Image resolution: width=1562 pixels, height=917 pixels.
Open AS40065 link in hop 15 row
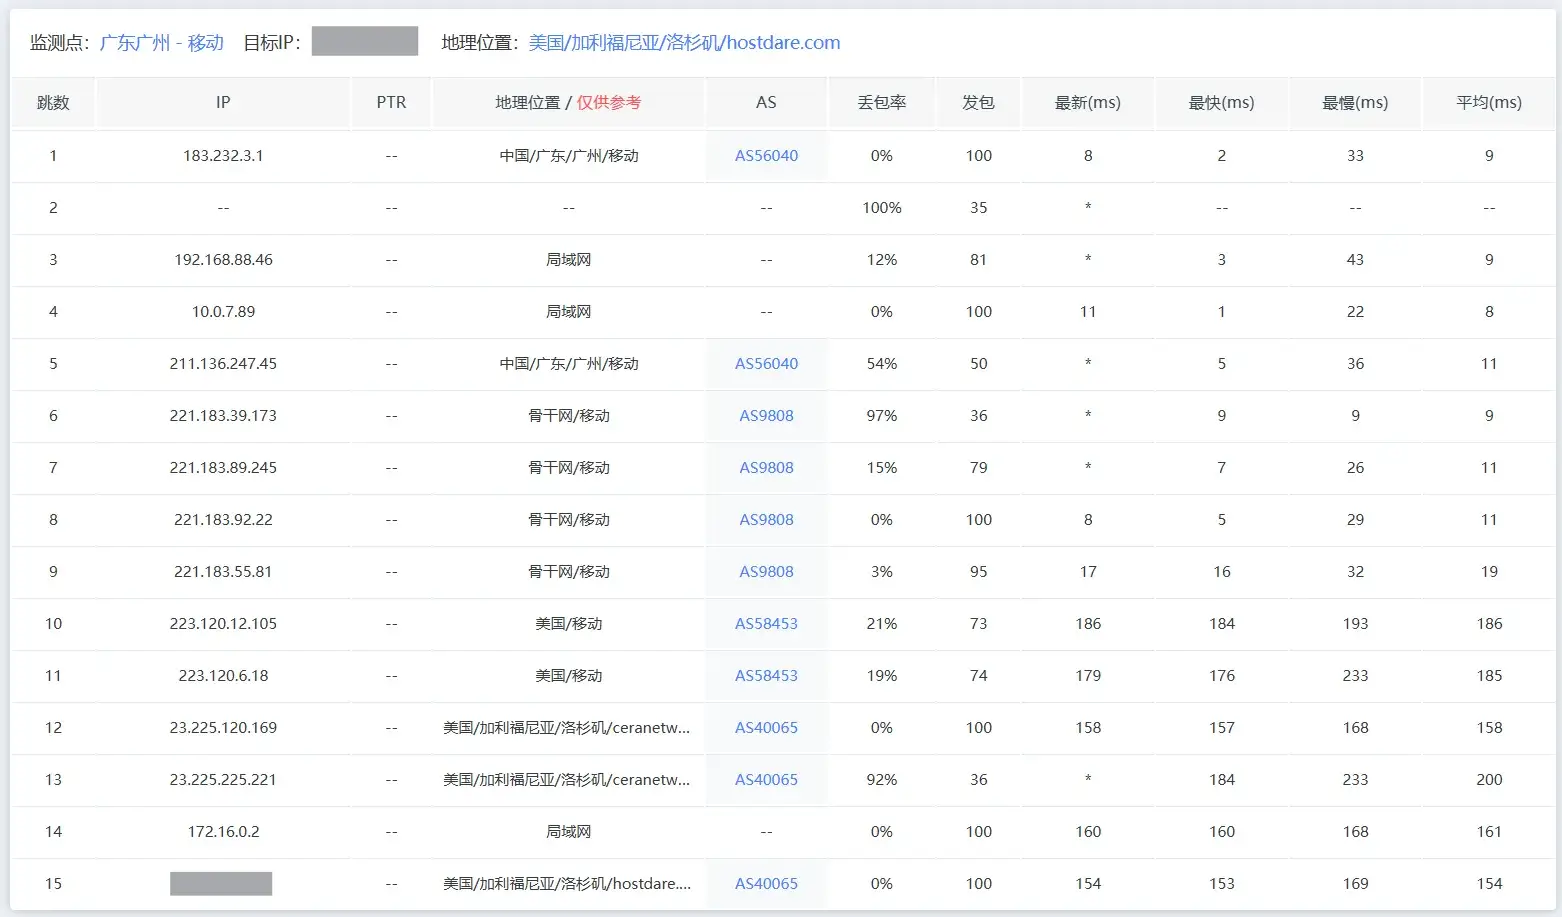click(766, 884)
